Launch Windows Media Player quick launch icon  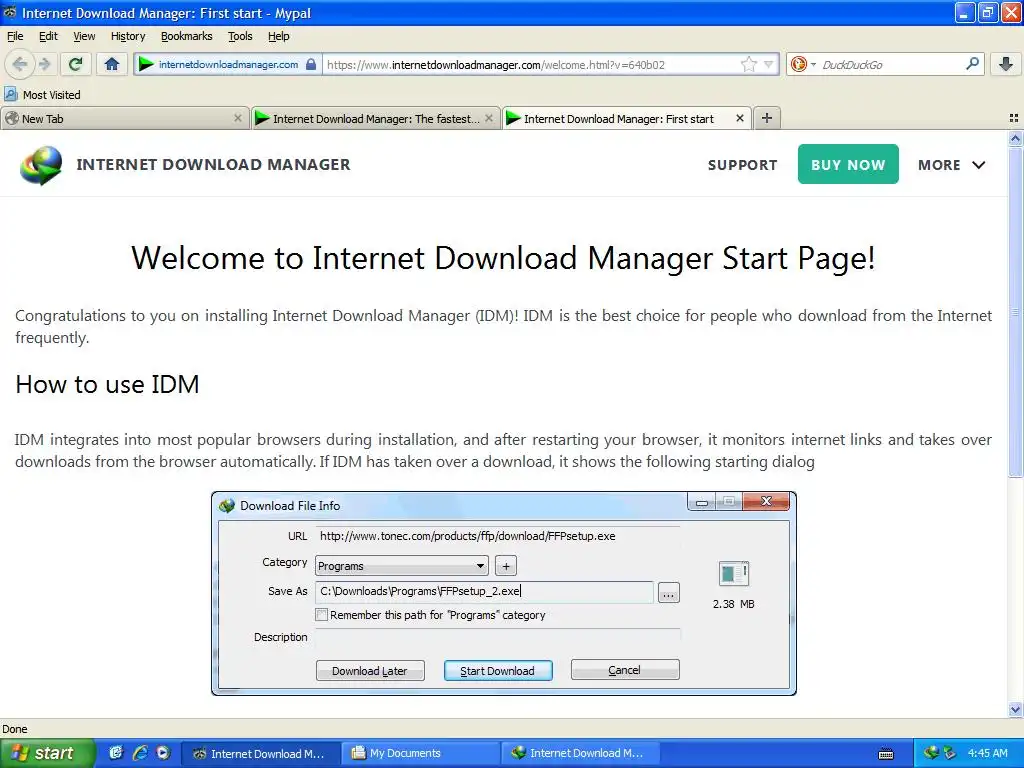(163, 753)
